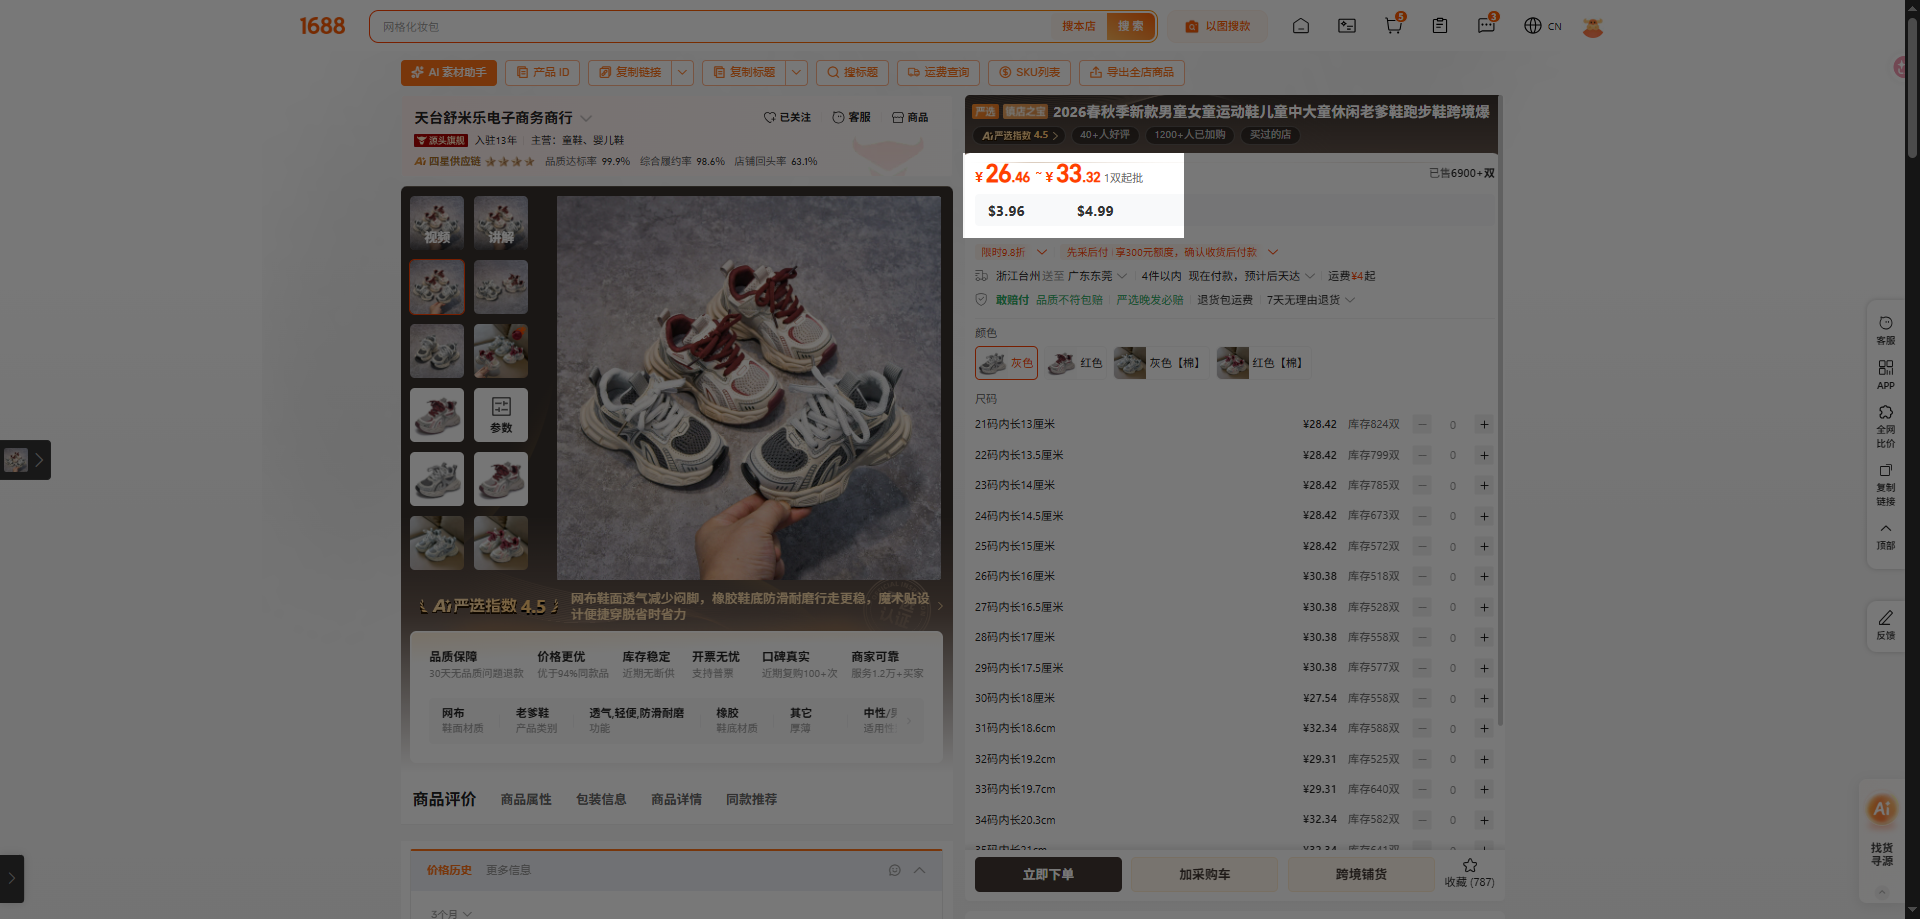The height and width of the screenshot is (919, 1920).
Task: Open the orders clipboard icon
Action: click(x=1440, y=26)
